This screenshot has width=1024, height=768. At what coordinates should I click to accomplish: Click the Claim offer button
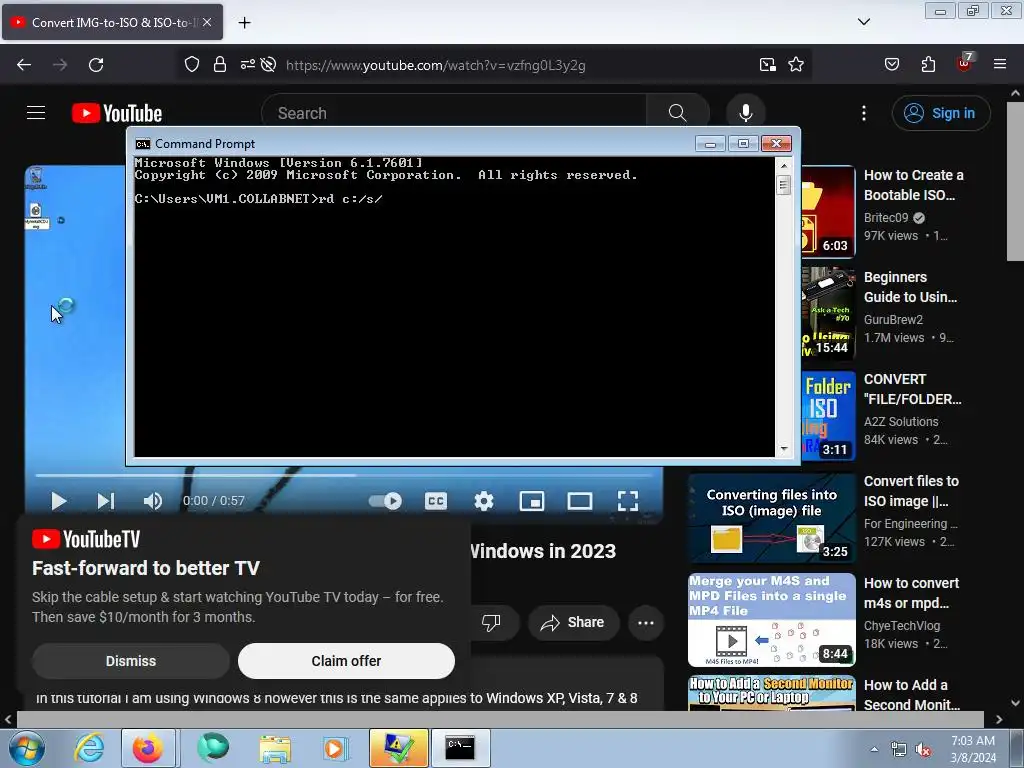click(346, 661)
